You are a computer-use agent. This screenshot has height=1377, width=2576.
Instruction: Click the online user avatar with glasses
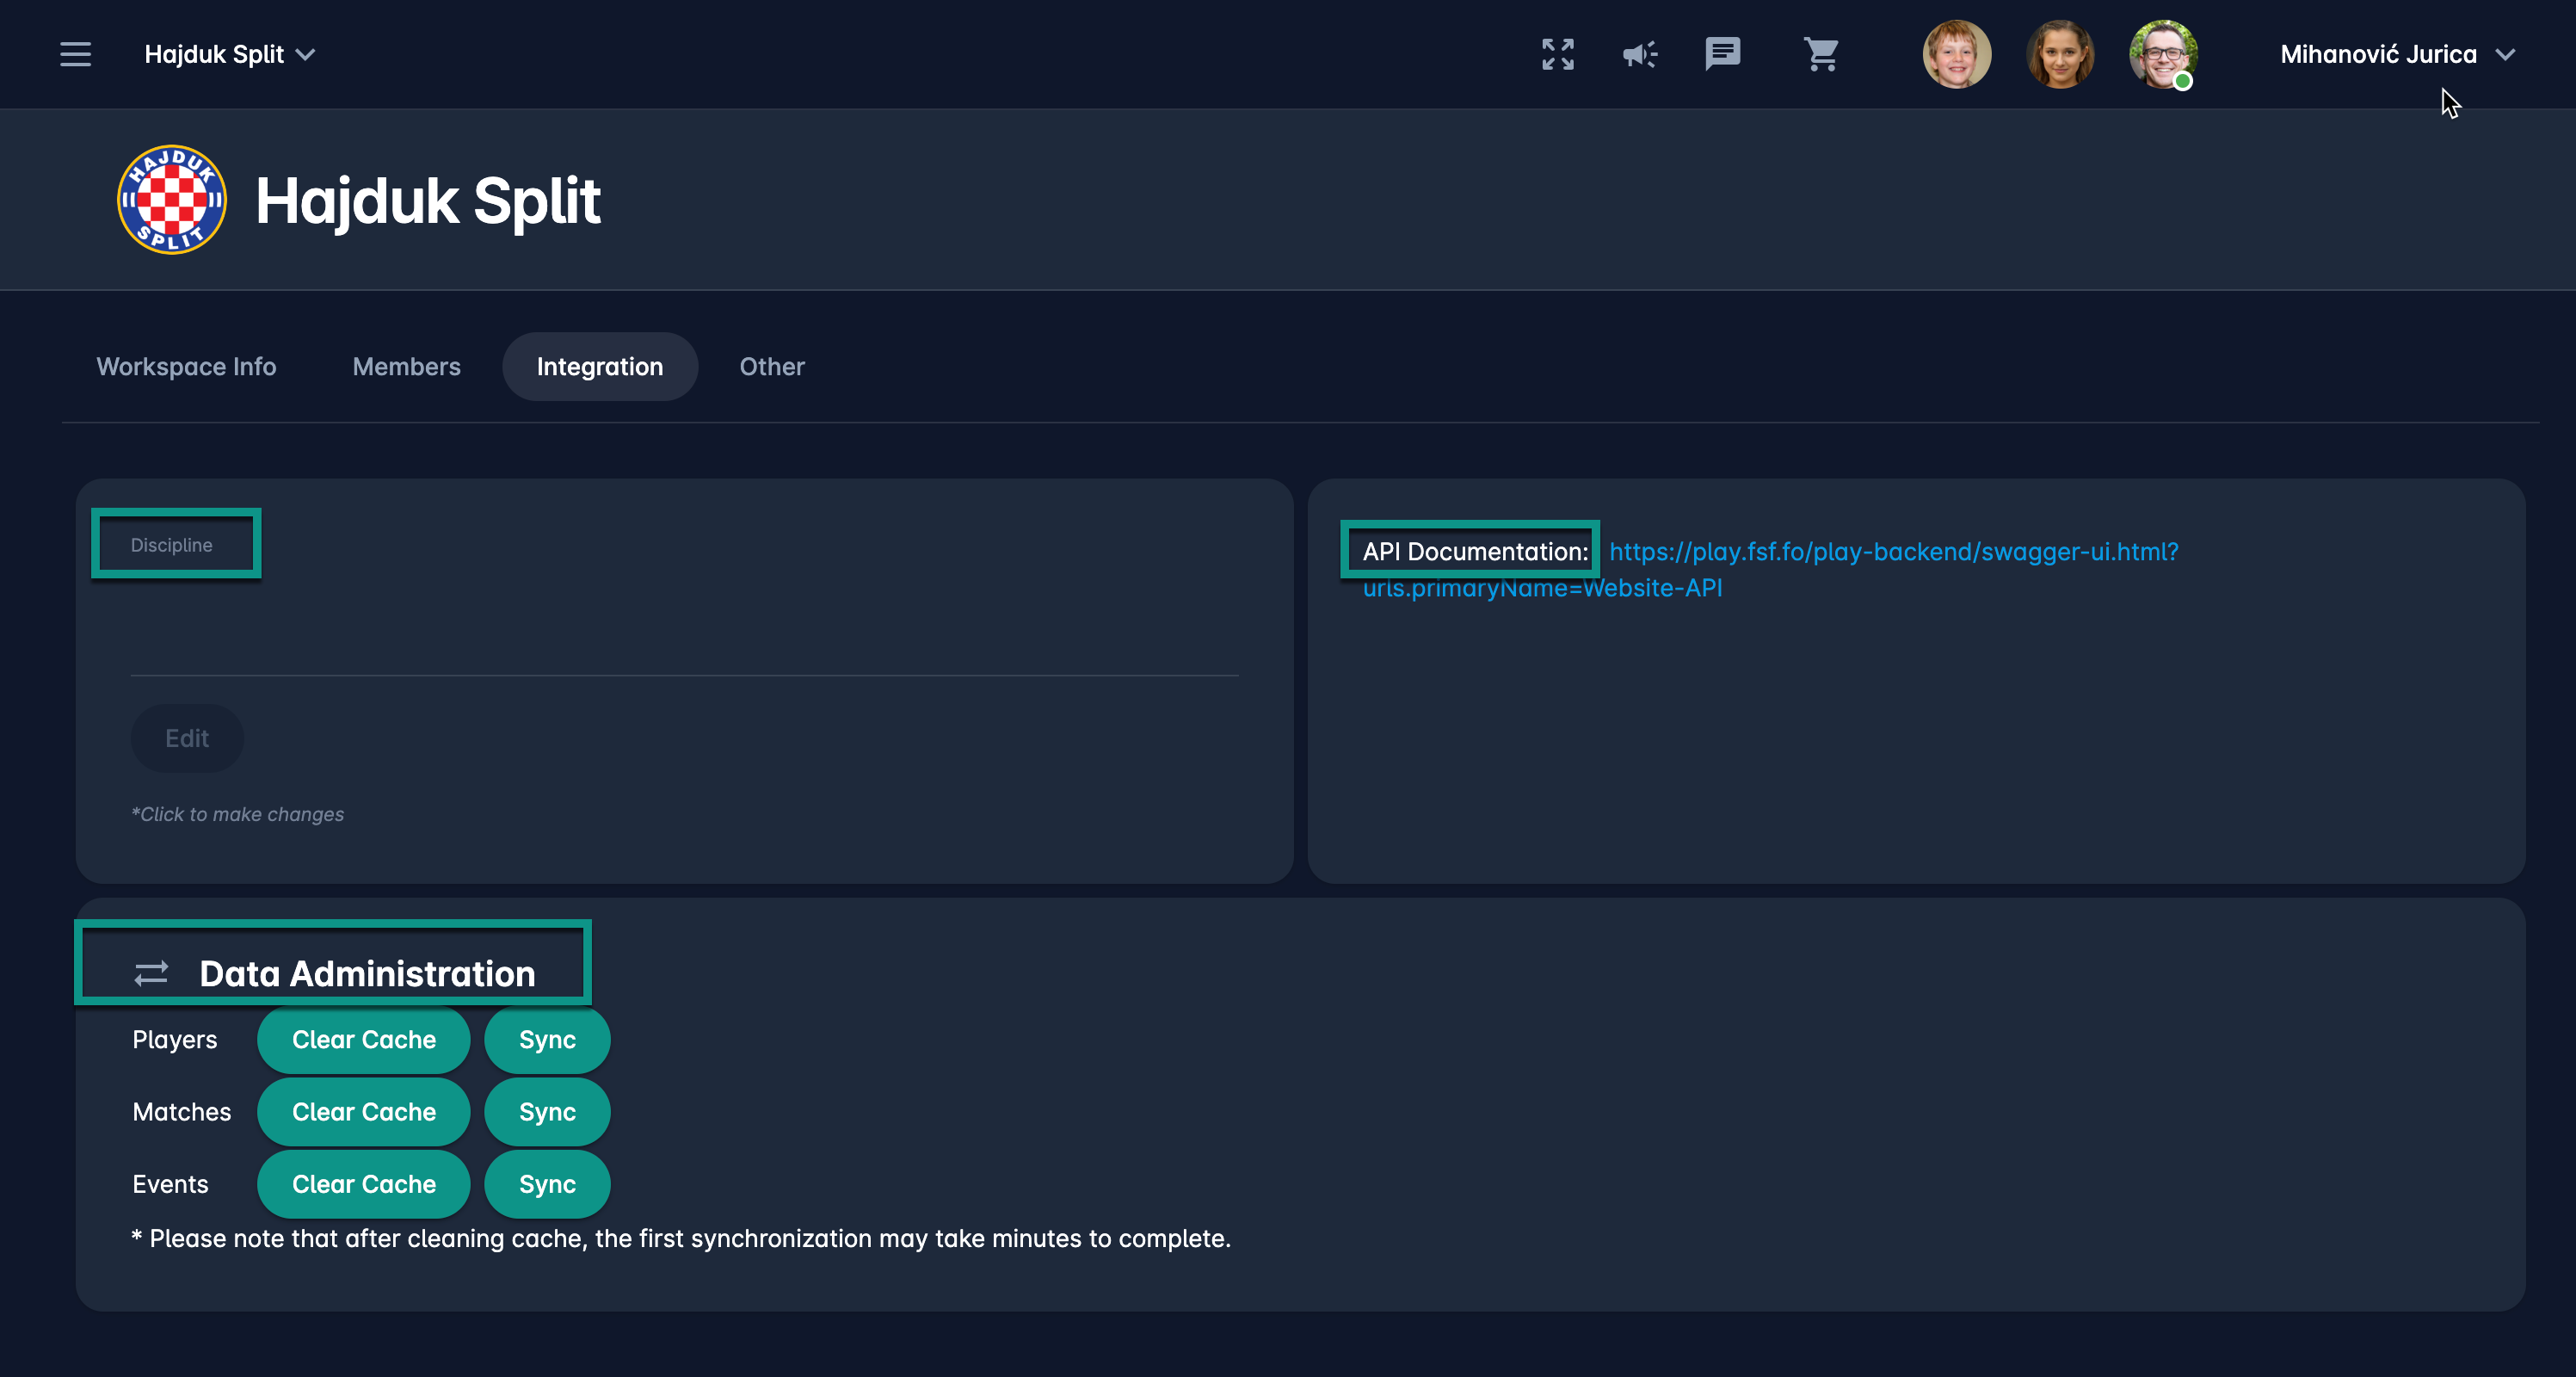click(2162, 54)
